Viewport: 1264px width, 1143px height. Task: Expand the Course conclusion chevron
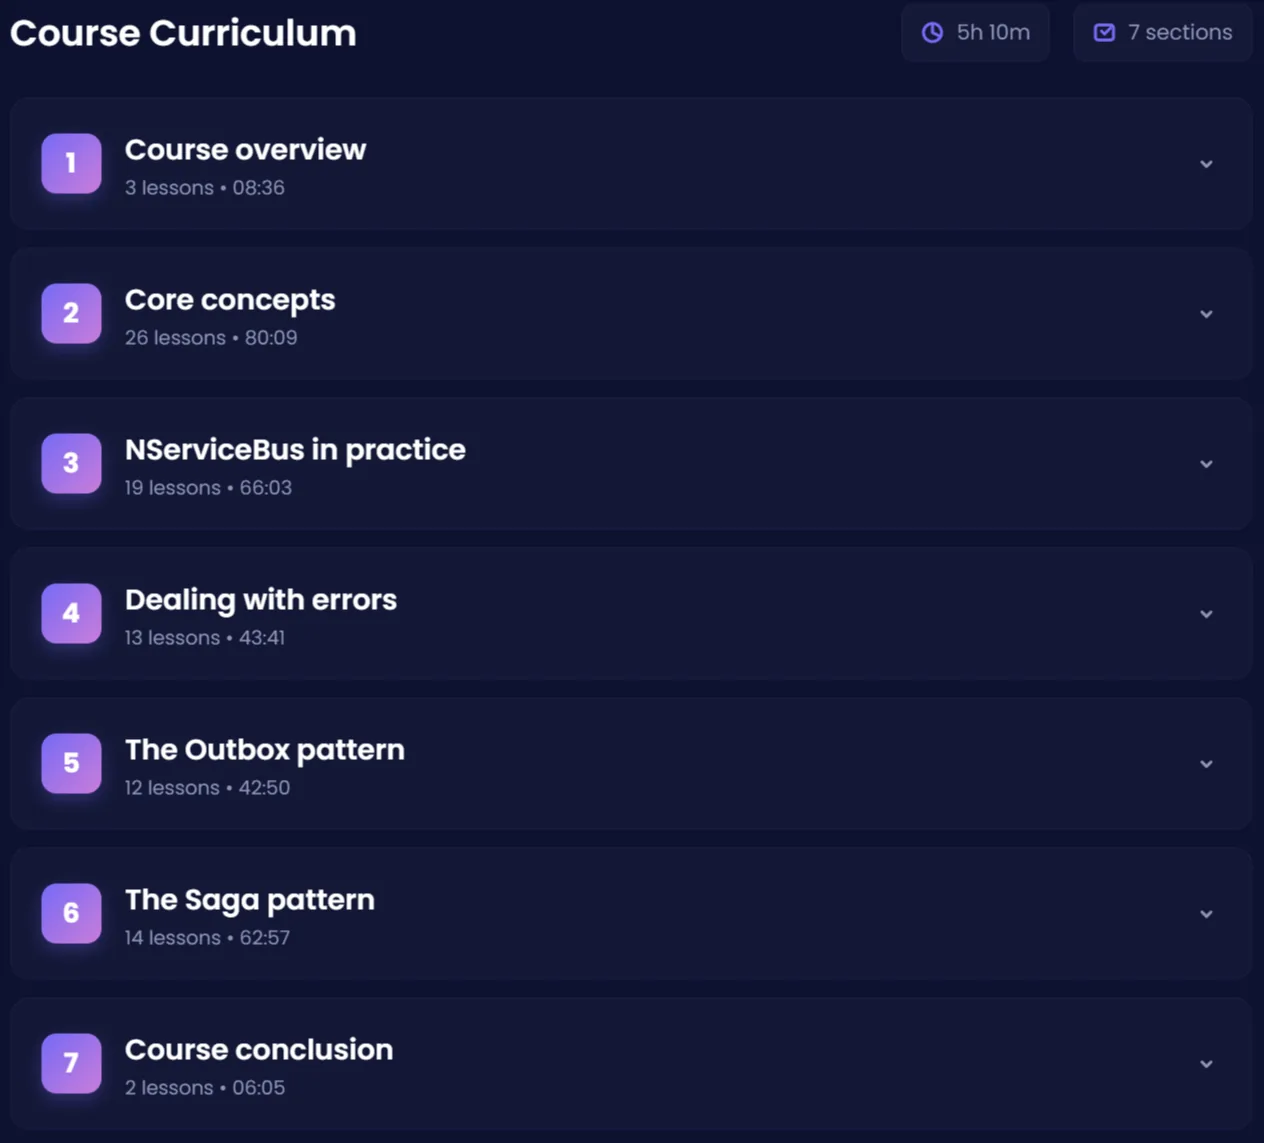click(x=1206, y=1064)
